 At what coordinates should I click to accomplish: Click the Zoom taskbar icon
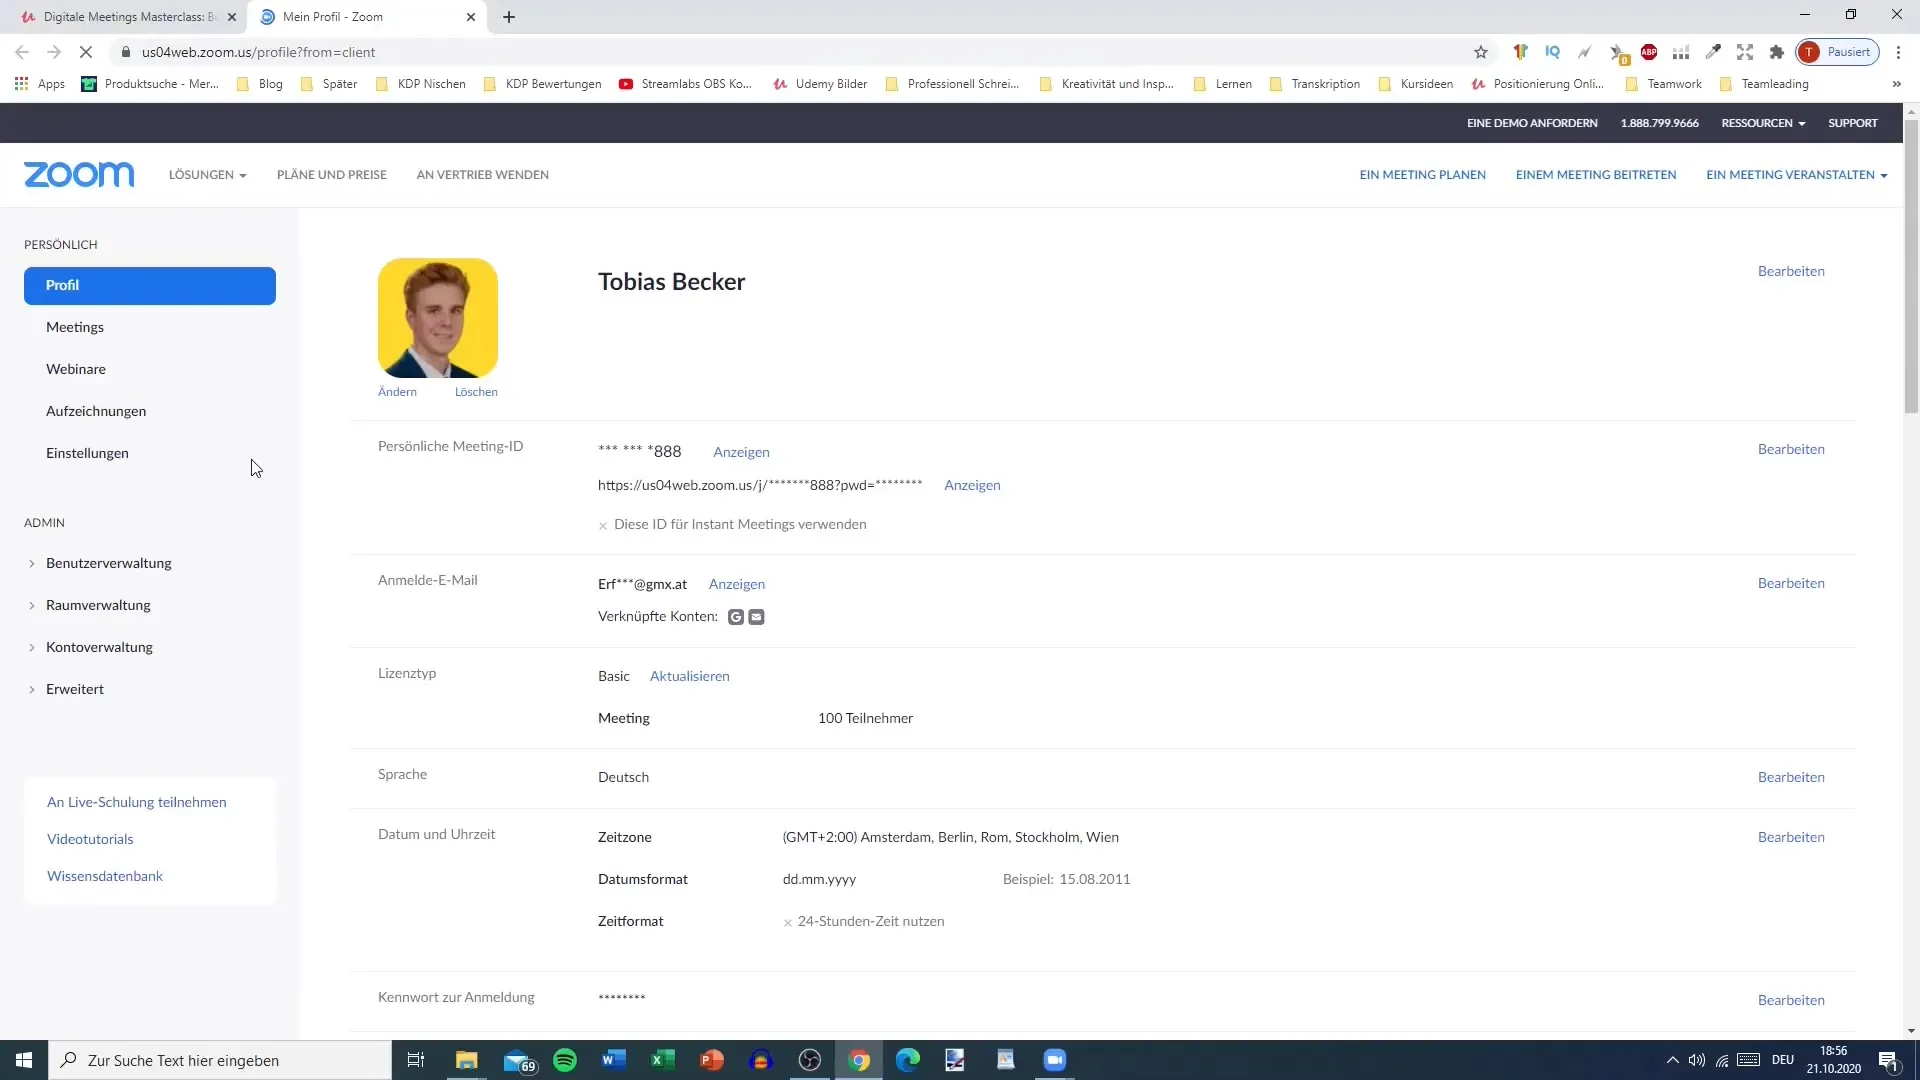click(1055, 1059)
